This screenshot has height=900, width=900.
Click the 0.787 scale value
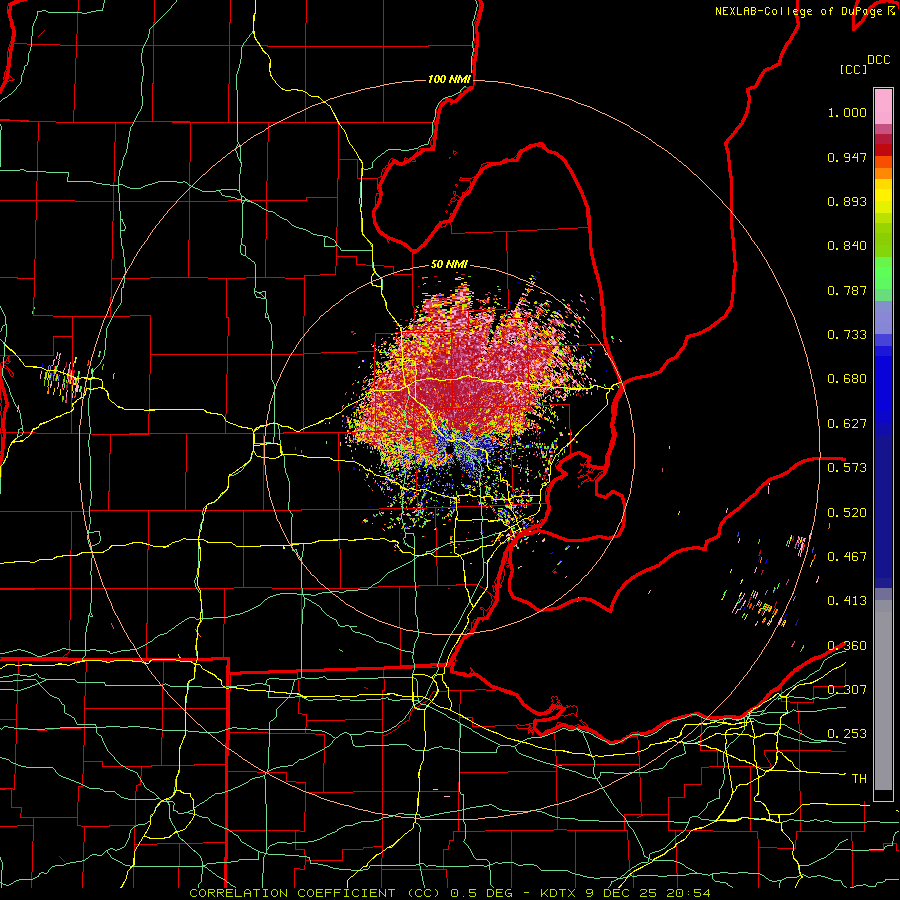(x=847, y=290)
